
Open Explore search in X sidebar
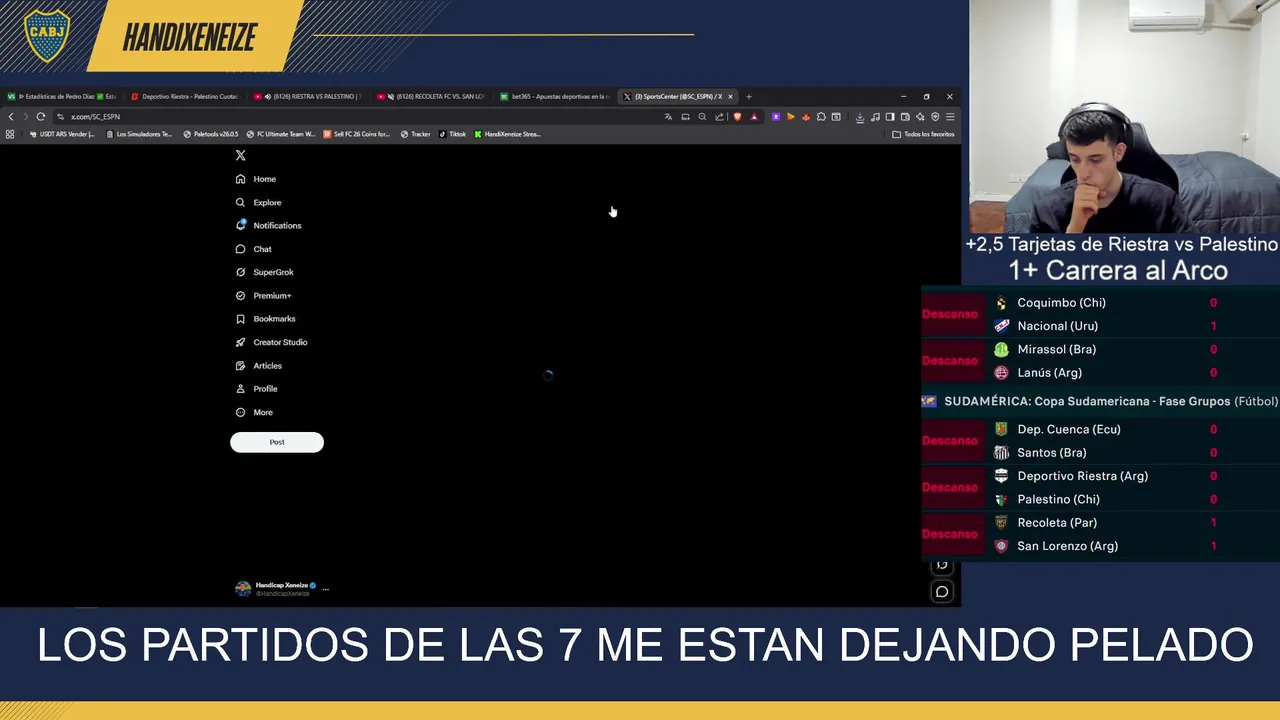pos(258,202)
